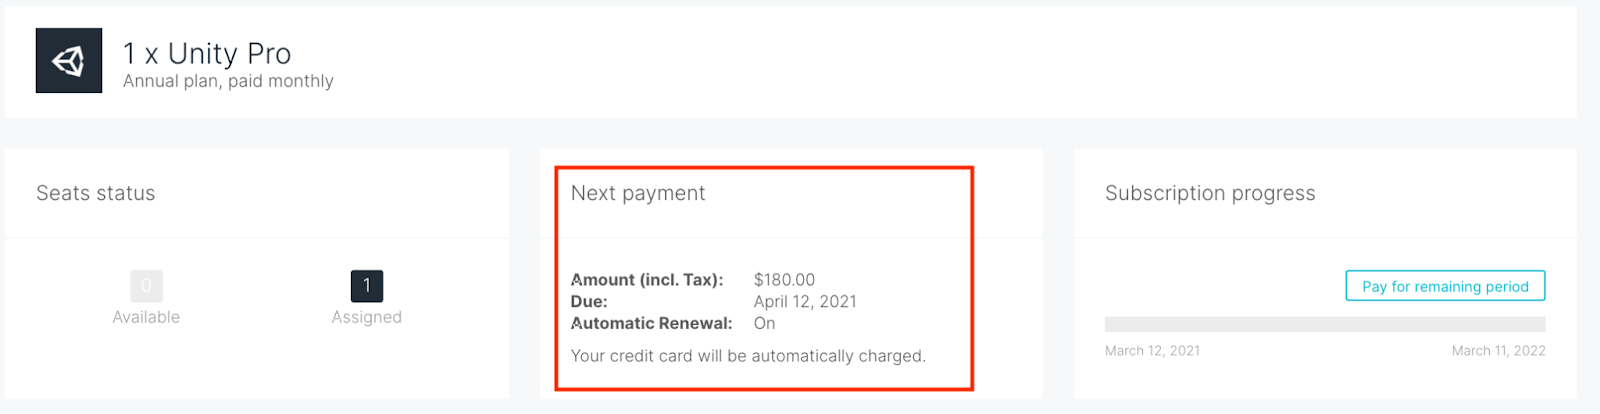The height and width of the screenshot is (414, 1600).
Task: Click the Unity logo icon
Action: coord(69,61)
